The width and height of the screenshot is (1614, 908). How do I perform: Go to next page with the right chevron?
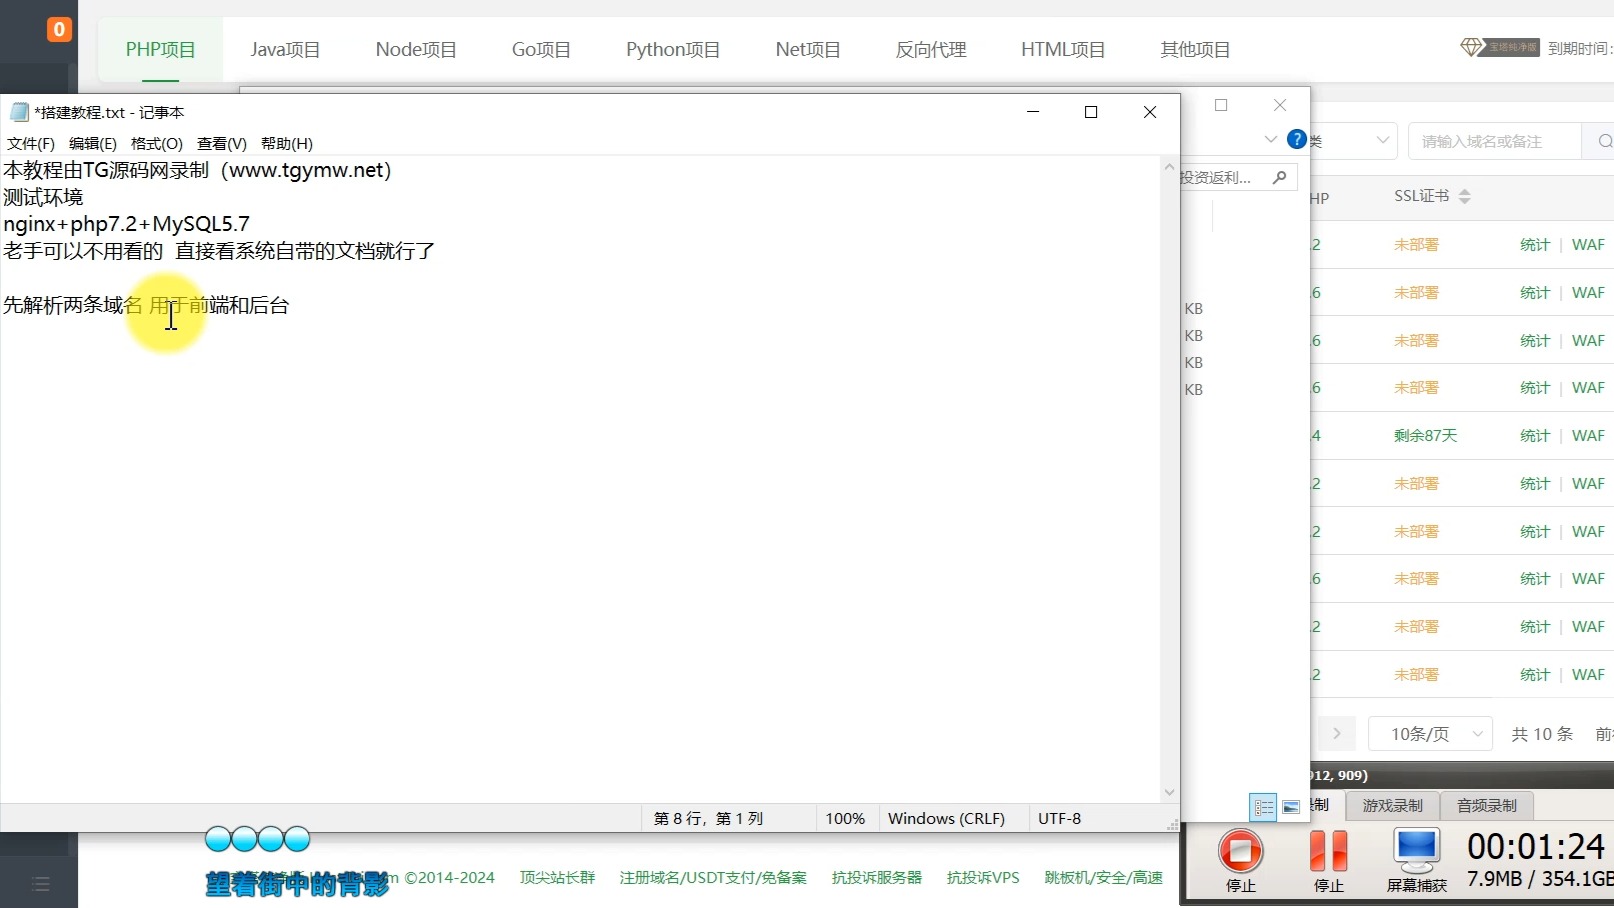tap(1336, 734)
